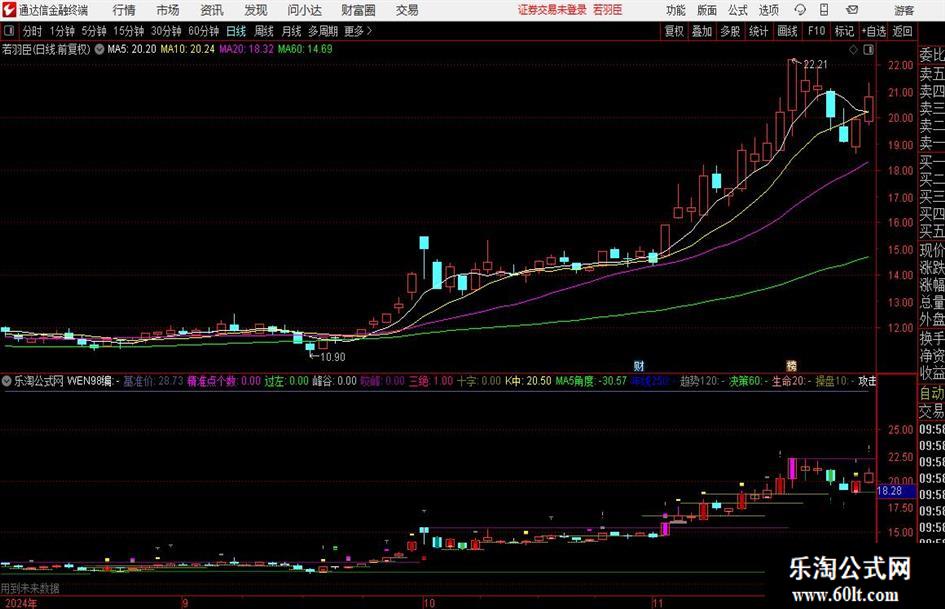Viewport: 945px width, 609px height.
Task: Click the 多股 multi-stock button
Action: click(x=730, y=31)
